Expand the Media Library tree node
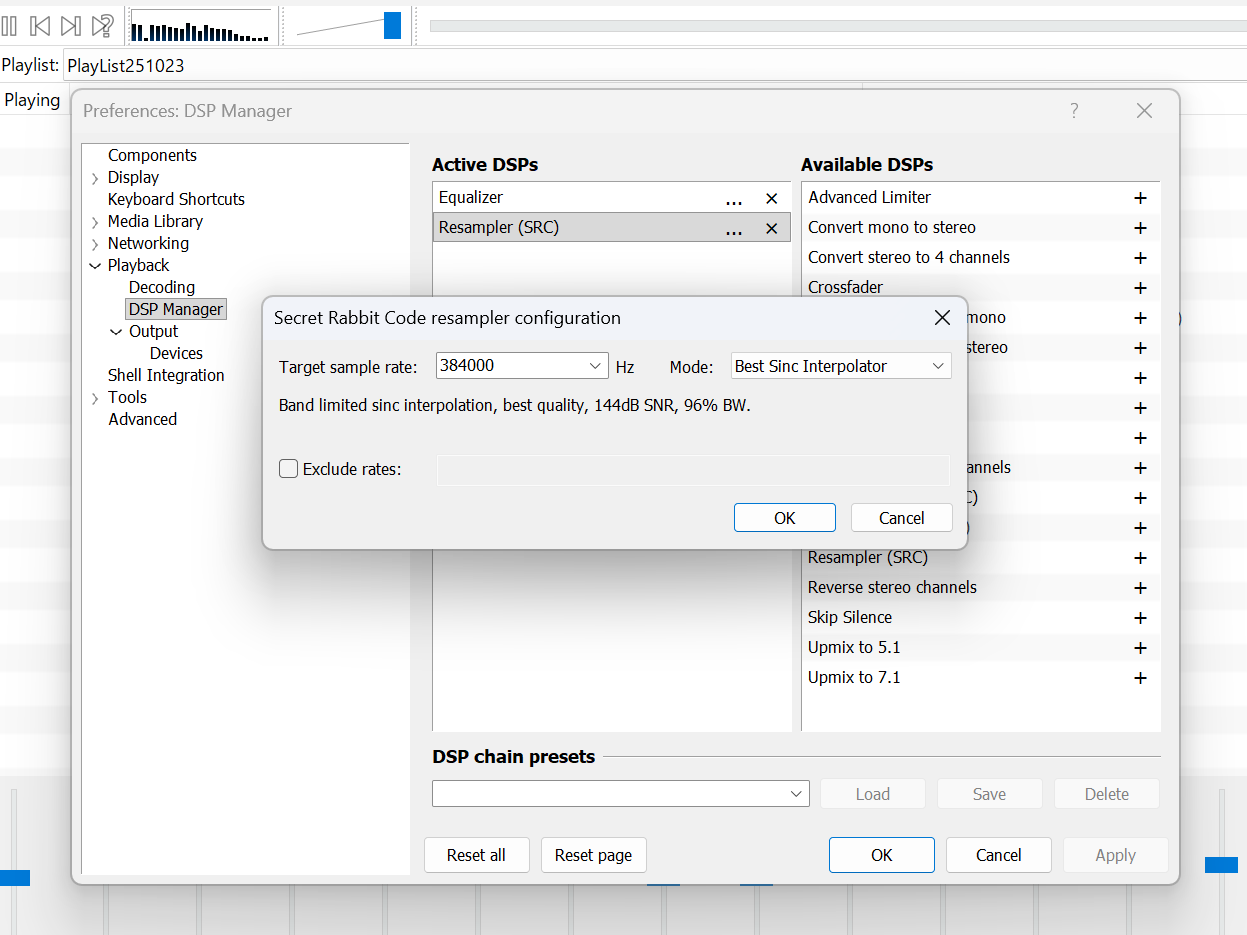 [x=95, y=222]
